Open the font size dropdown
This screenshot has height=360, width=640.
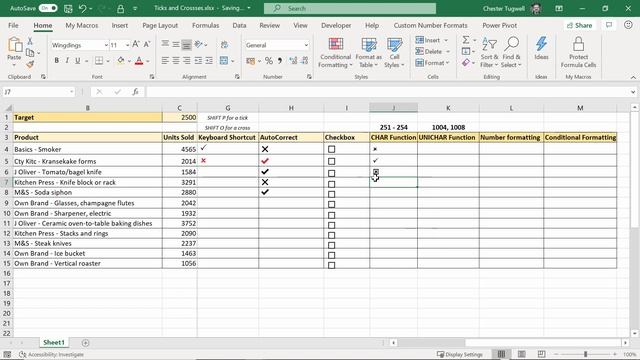(x=127, y=45)
